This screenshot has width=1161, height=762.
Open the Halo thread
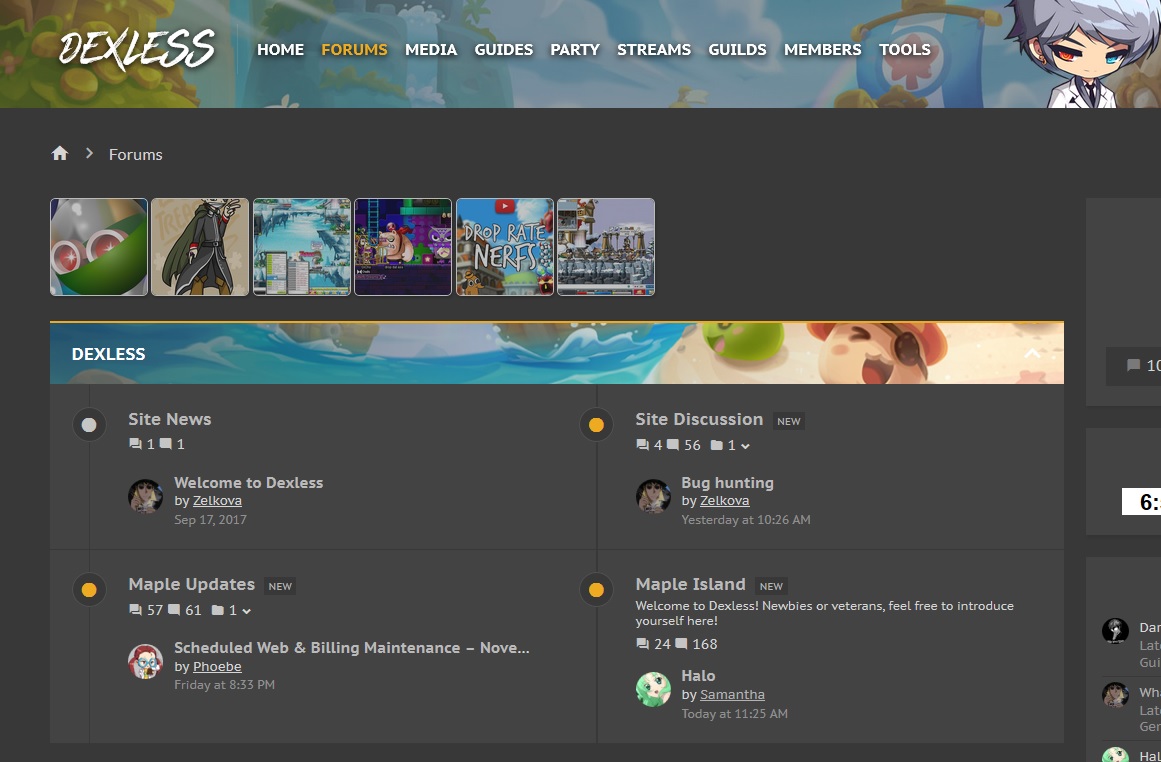(x=698, y=676)
